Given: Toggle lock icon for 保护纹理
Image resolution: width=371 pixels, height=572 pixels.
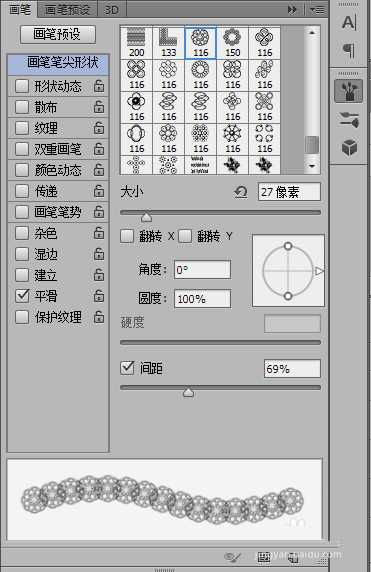Looking at the screenshot, I should click(99, 317).
